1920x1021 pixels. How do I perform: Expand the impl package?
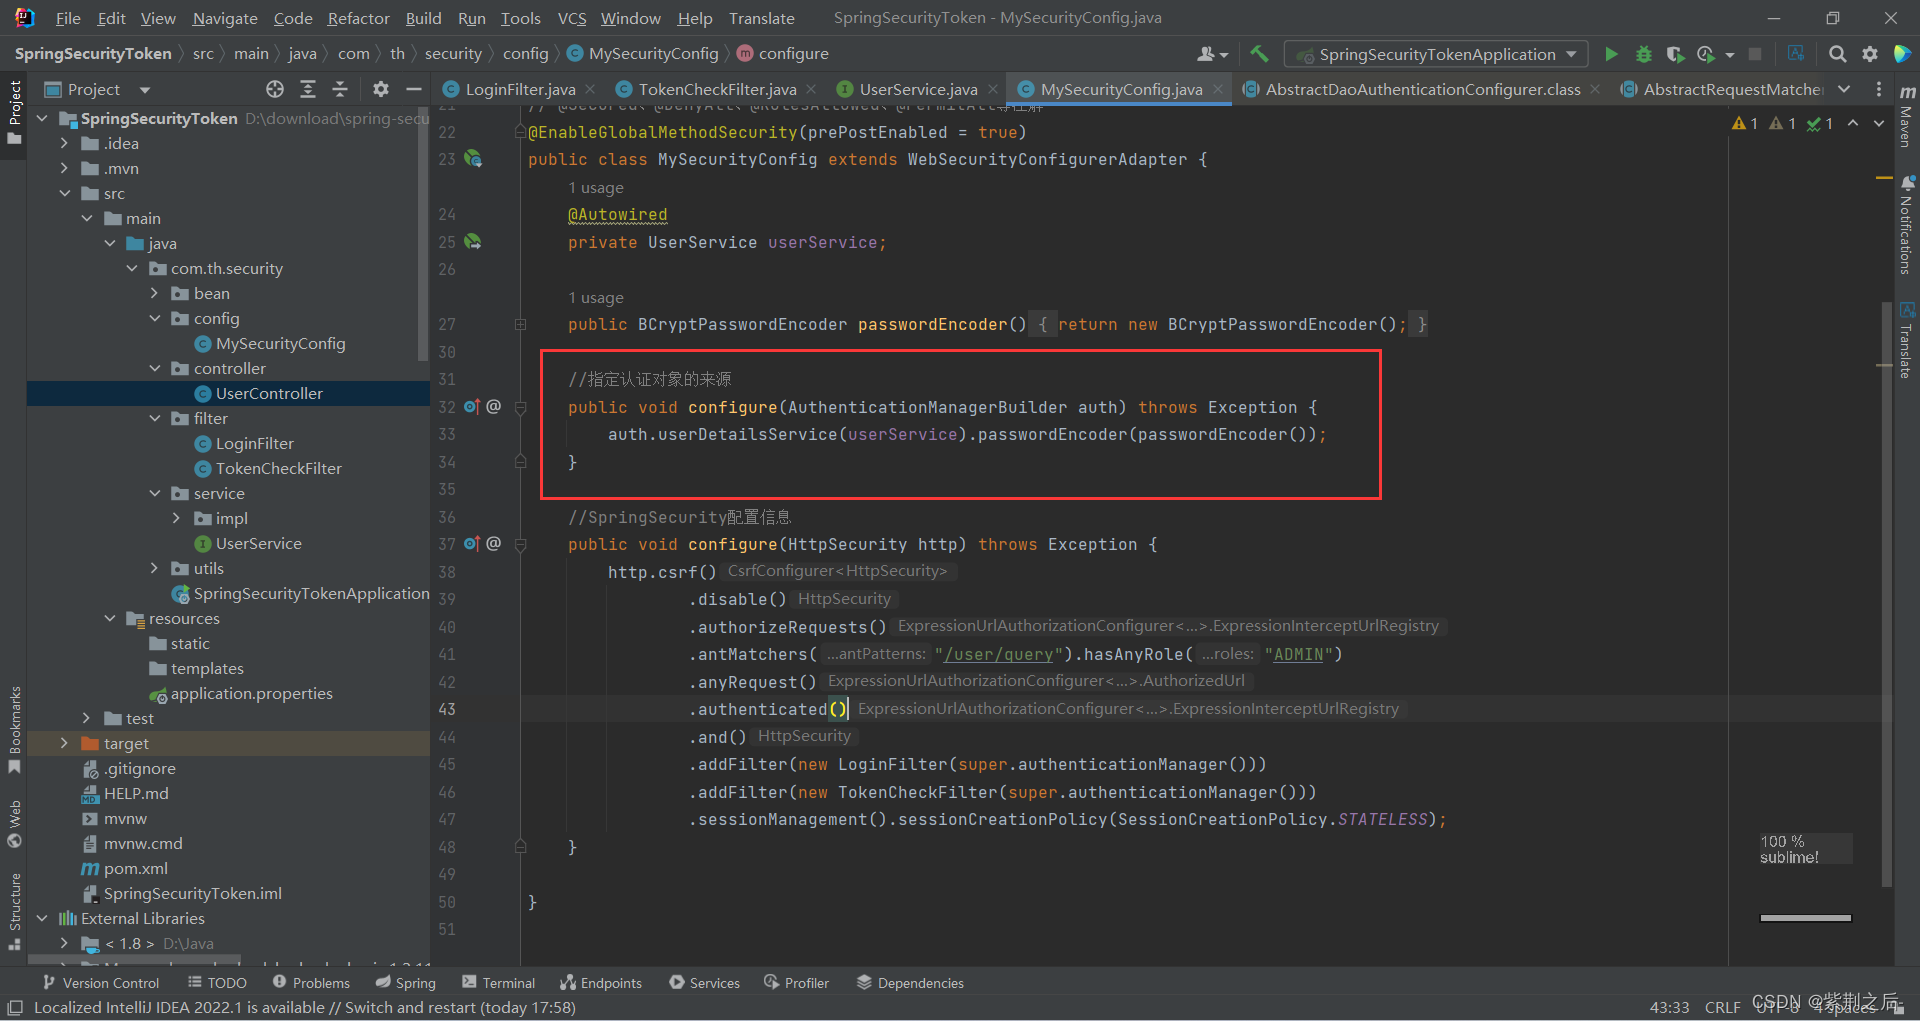(177, 518)
